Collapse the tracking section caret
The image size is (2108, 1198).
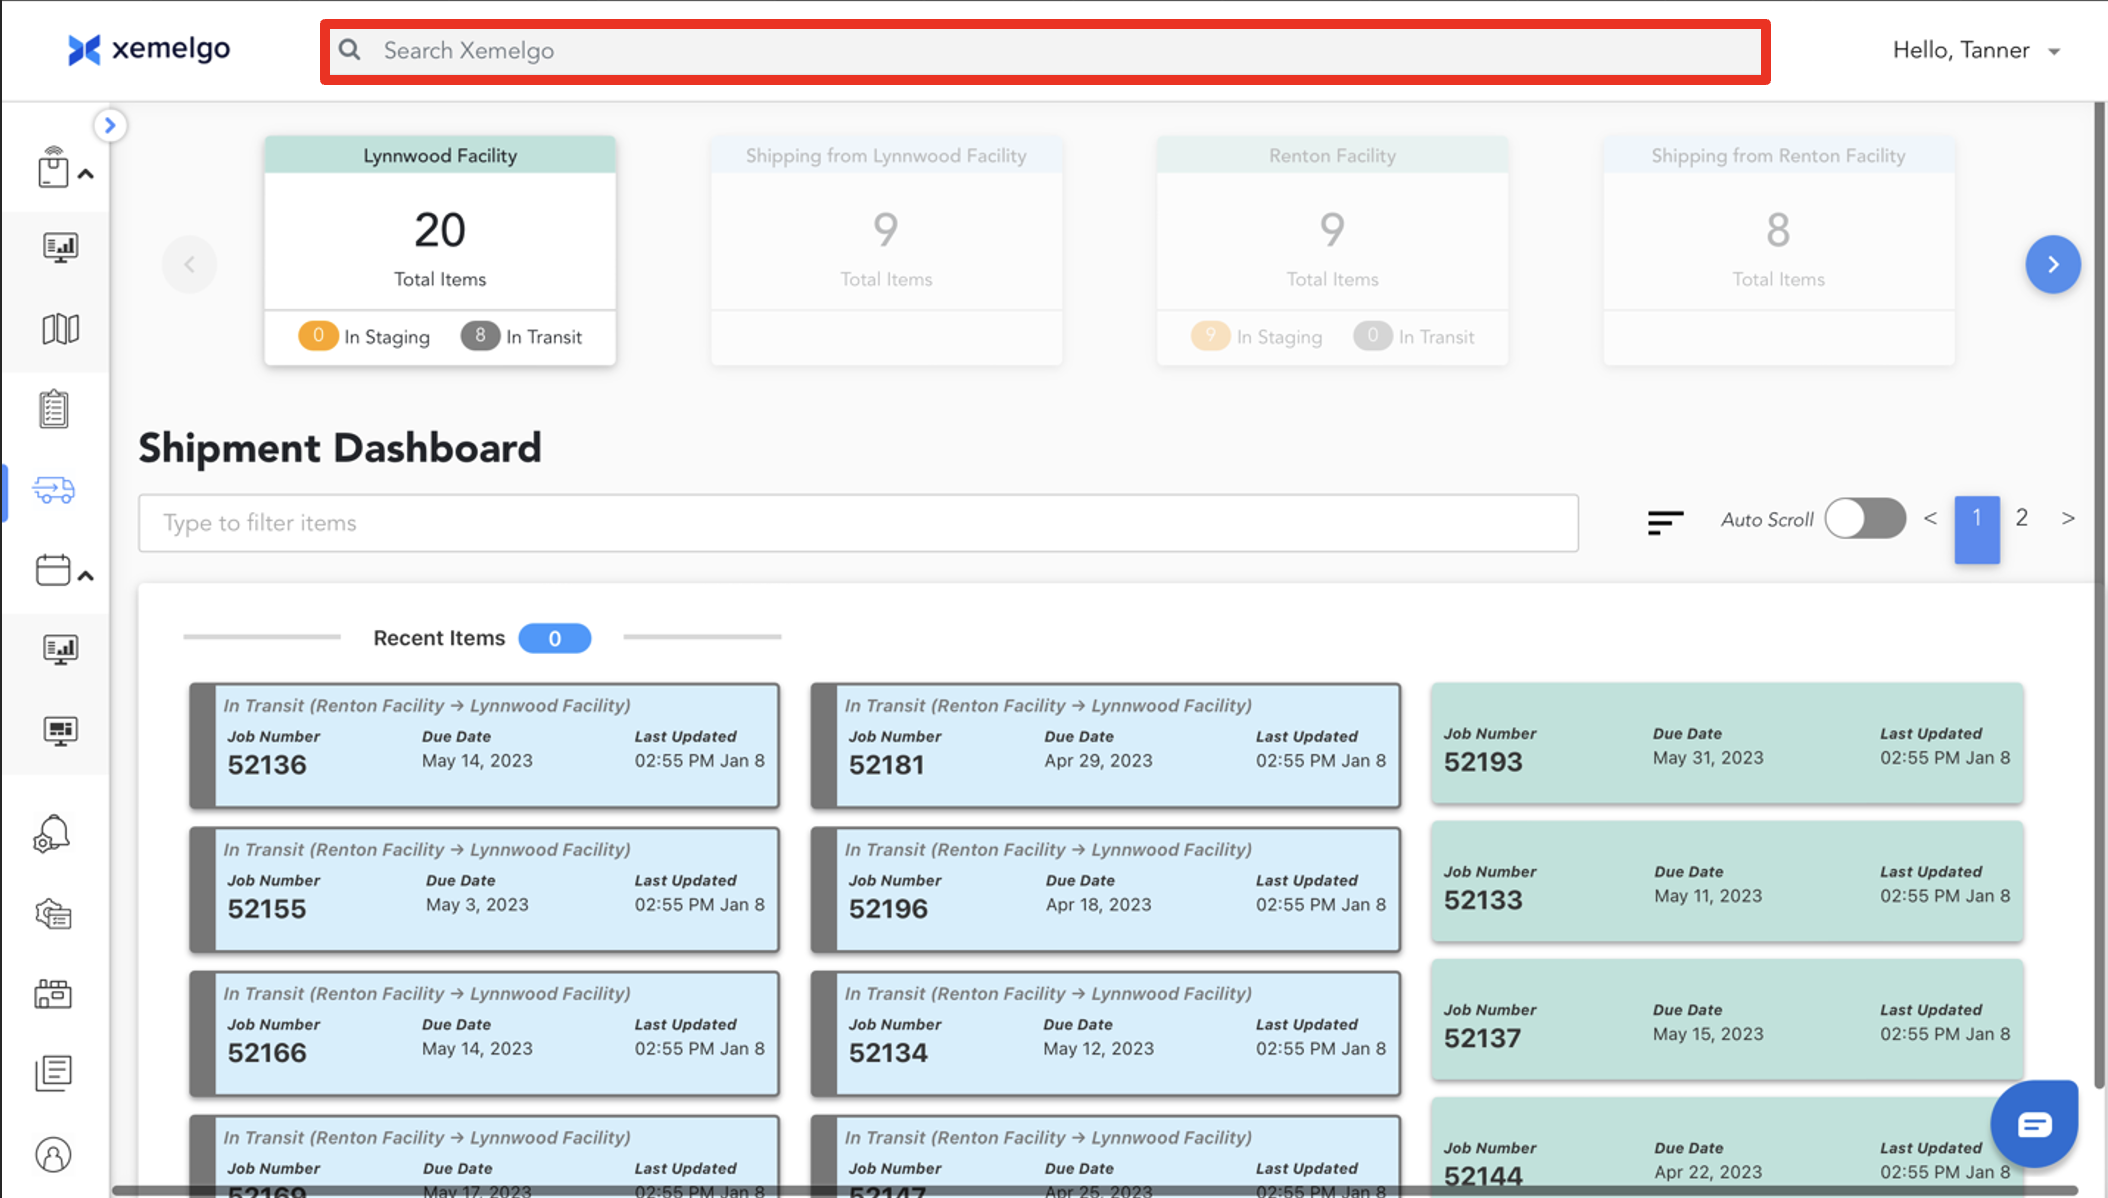[x=87, y=174]
